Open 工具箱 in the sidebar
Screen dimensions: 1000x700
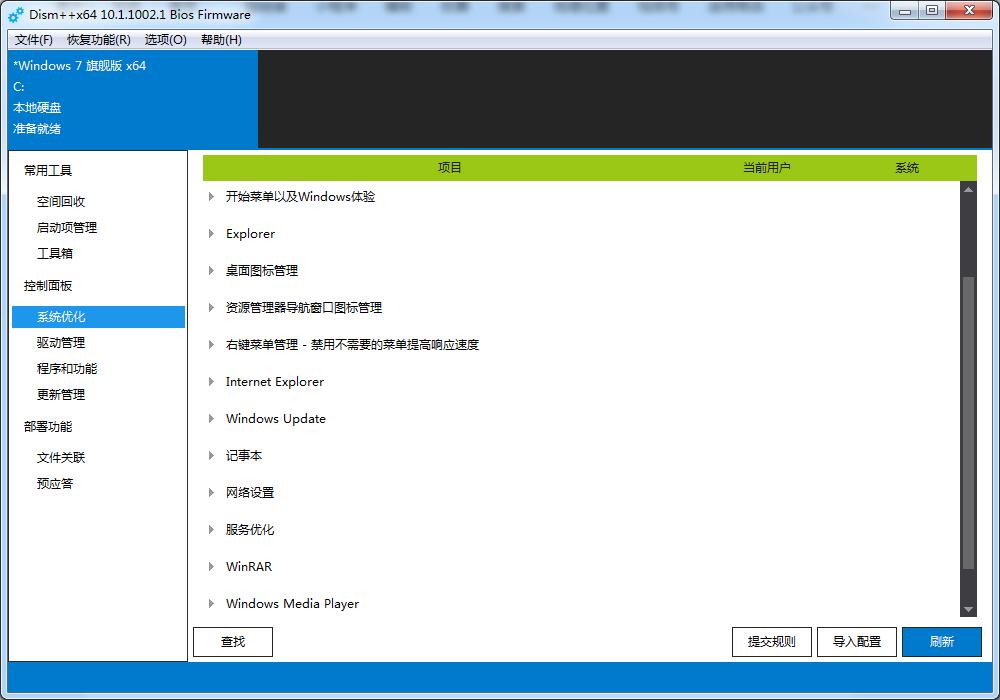55,254
